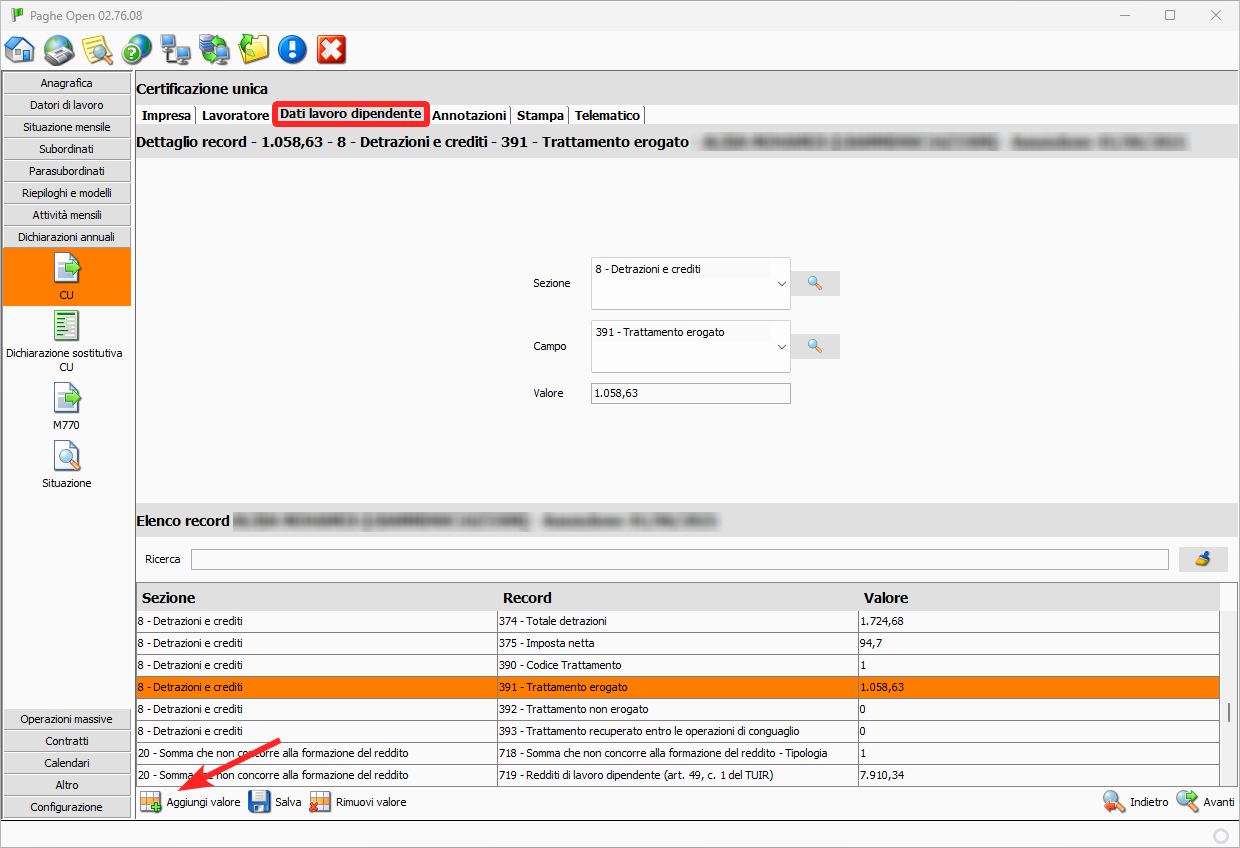Open the M770 declaration icon
This screenshot has width=1240, height=848.
(67, 400)
